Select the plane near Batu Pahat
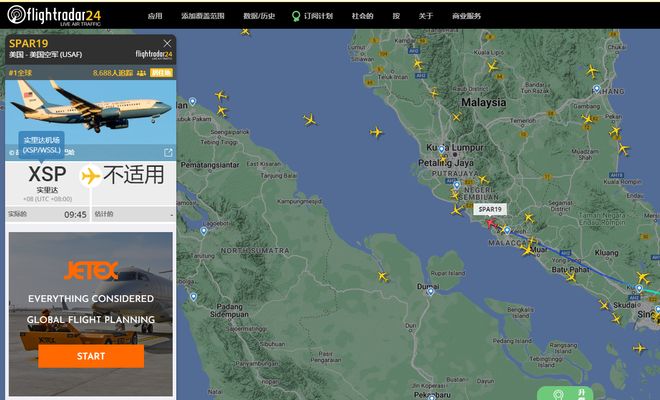The height and width of the screenshot is (400, 660). click(571, 277)
